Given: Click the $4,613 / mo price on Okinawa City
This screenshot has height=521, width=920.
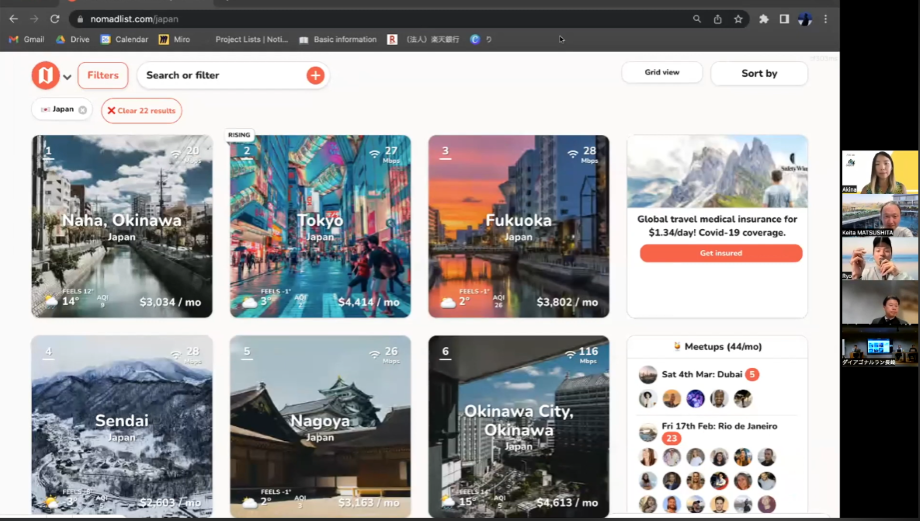Looking at the screenshot, I should 567,502.
